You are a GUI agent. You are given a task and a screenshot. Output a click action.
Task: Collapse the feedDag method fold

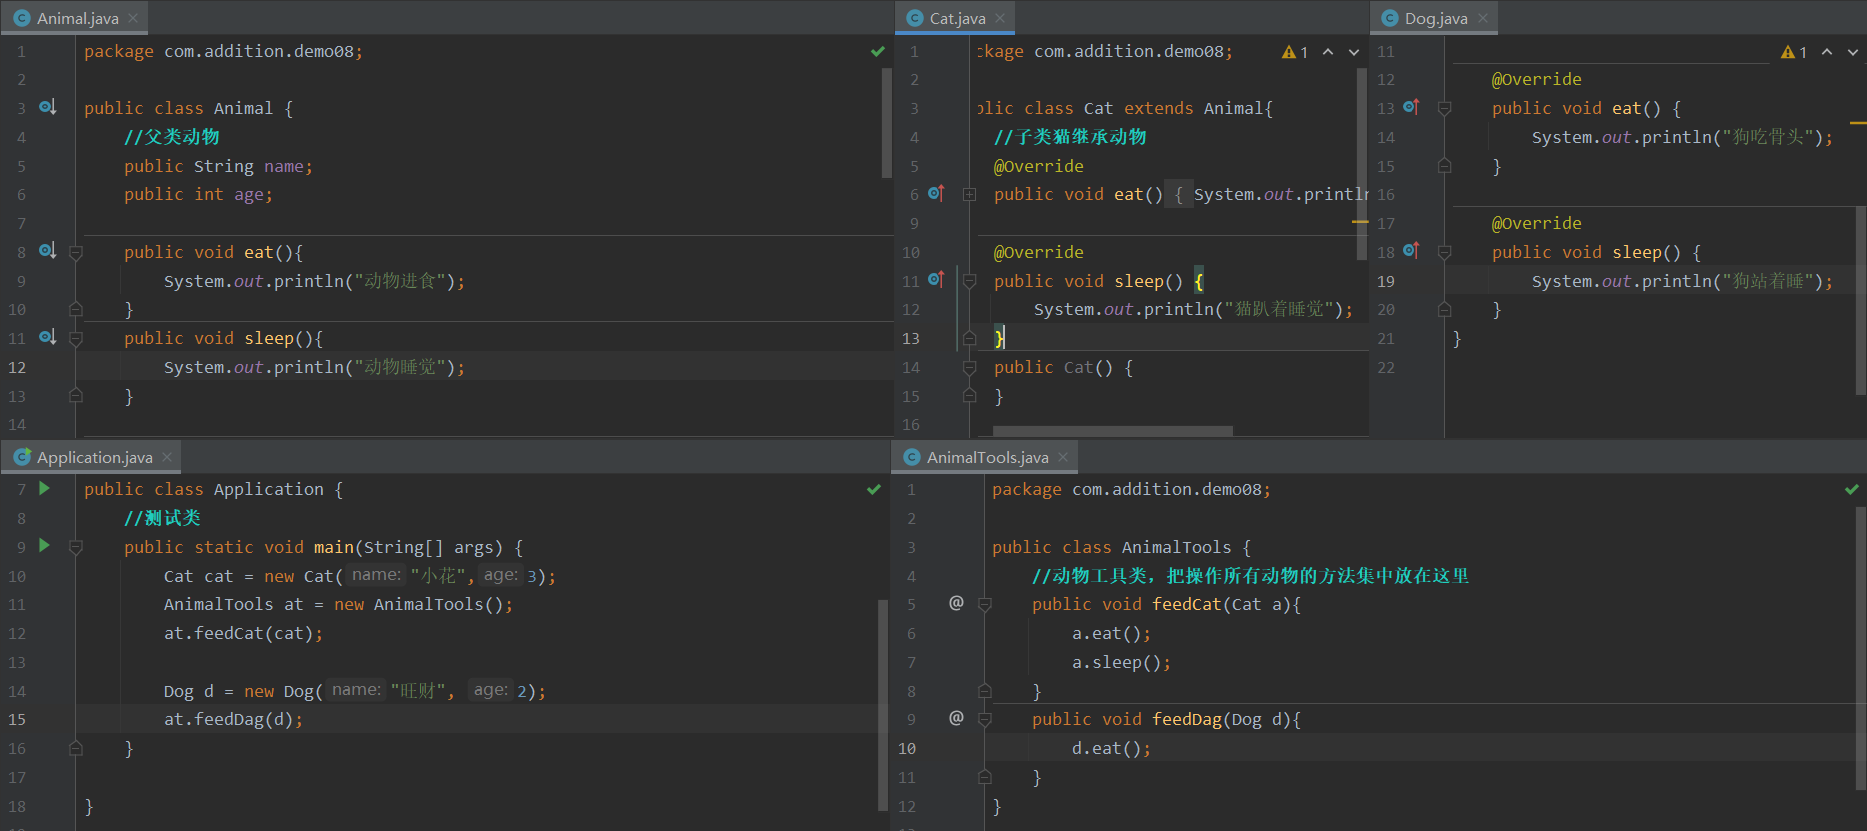984,720
